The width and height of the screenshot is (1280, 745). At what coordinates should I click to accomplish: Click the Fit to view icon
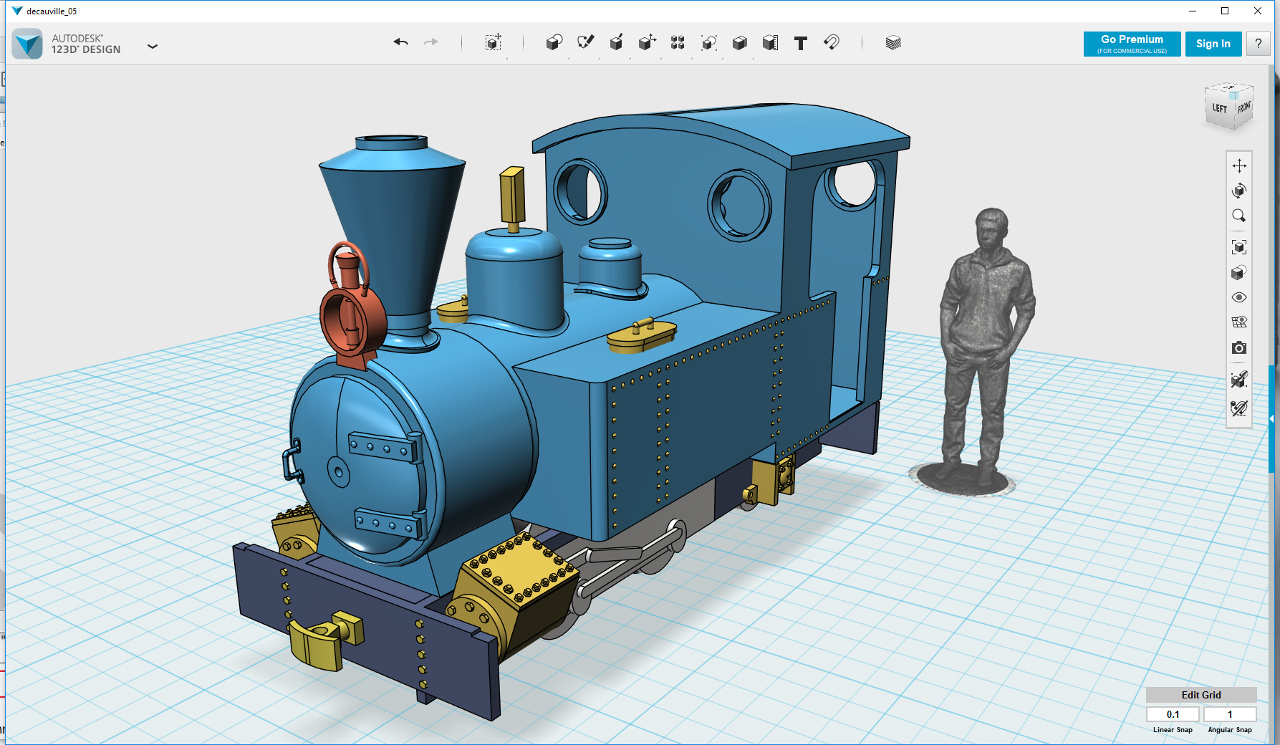1239,247
